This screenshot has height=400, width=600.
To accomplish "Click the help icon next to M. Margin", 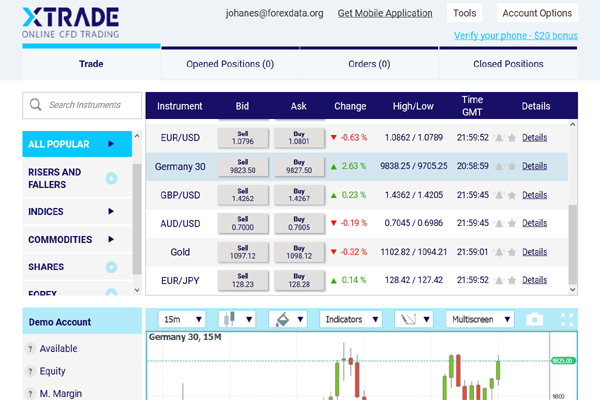I will pos(30,393).
